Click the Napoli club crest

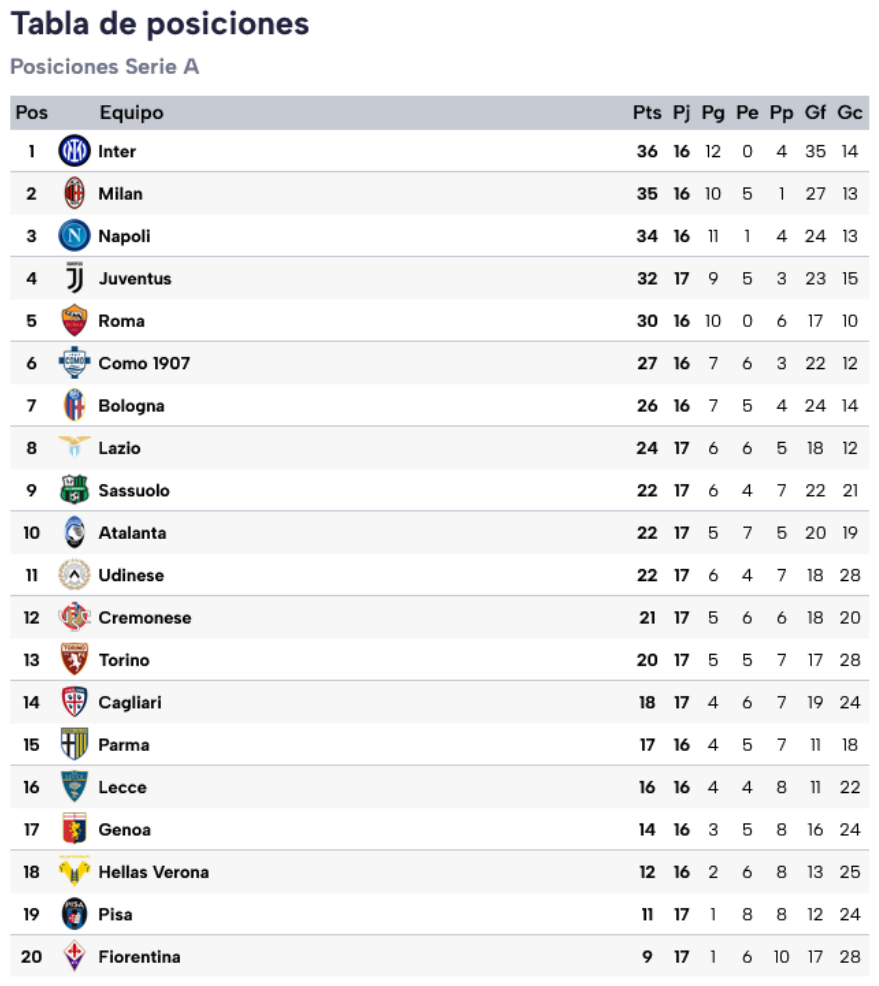(74, 236)
